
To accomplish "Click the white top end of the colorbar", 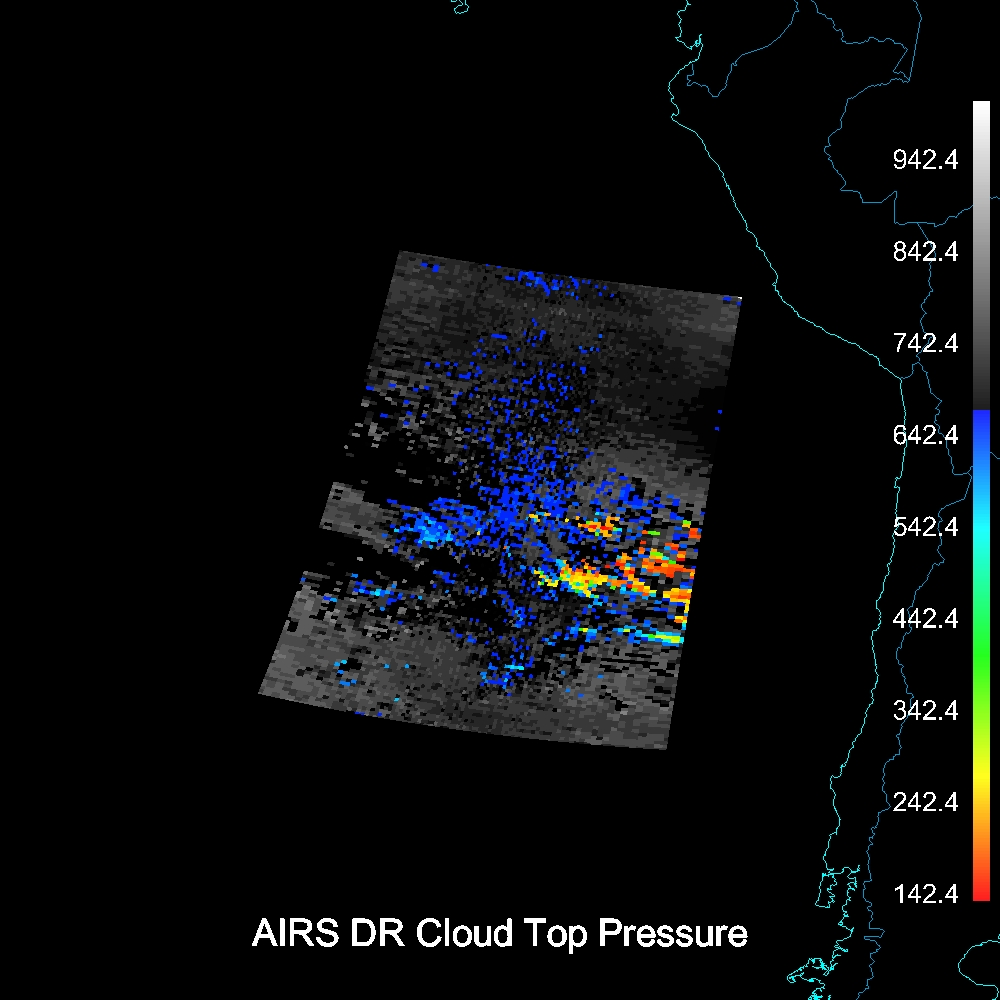I will (980, 108).
